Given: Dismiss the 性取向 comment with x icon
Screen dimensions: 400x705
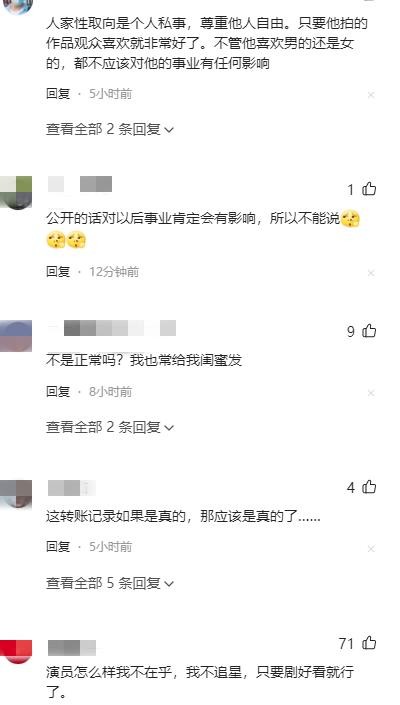Looking at the screenshot, I should [371, 95].
